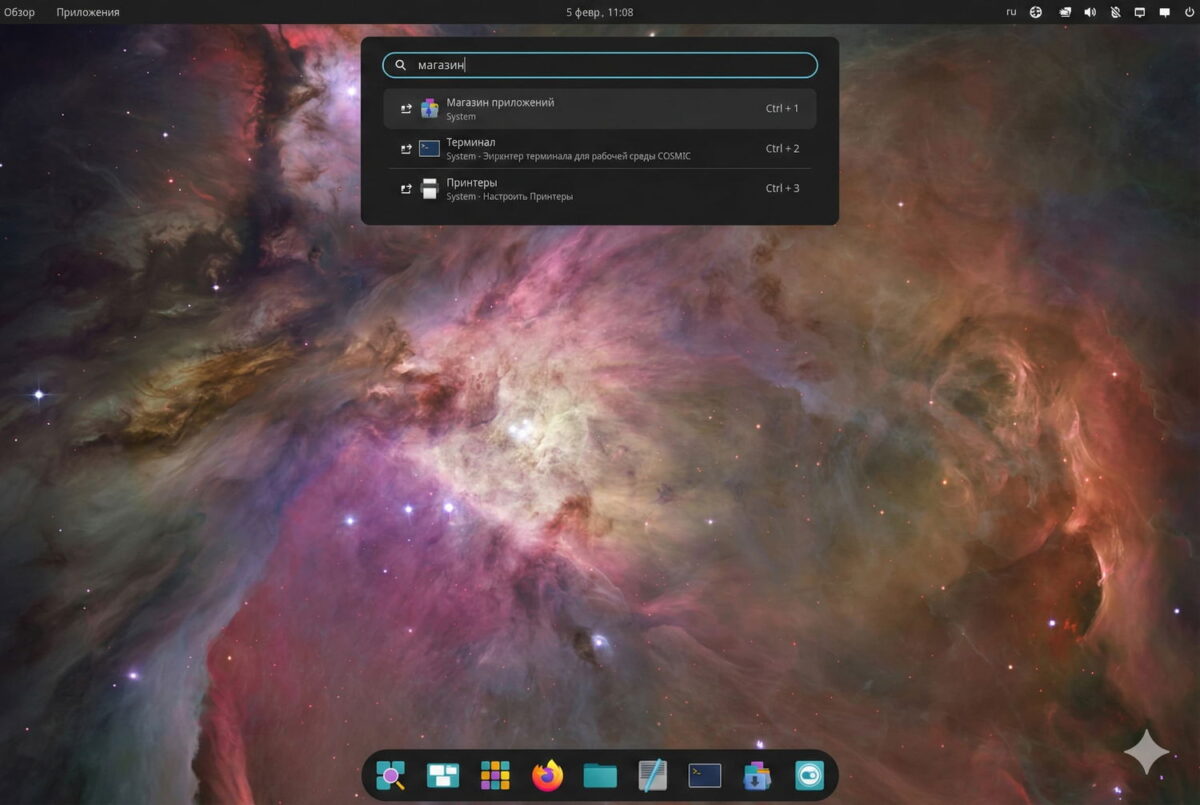Click the sparkle icon at bottom right
1200x805 pixels.
pos(1148,752)
